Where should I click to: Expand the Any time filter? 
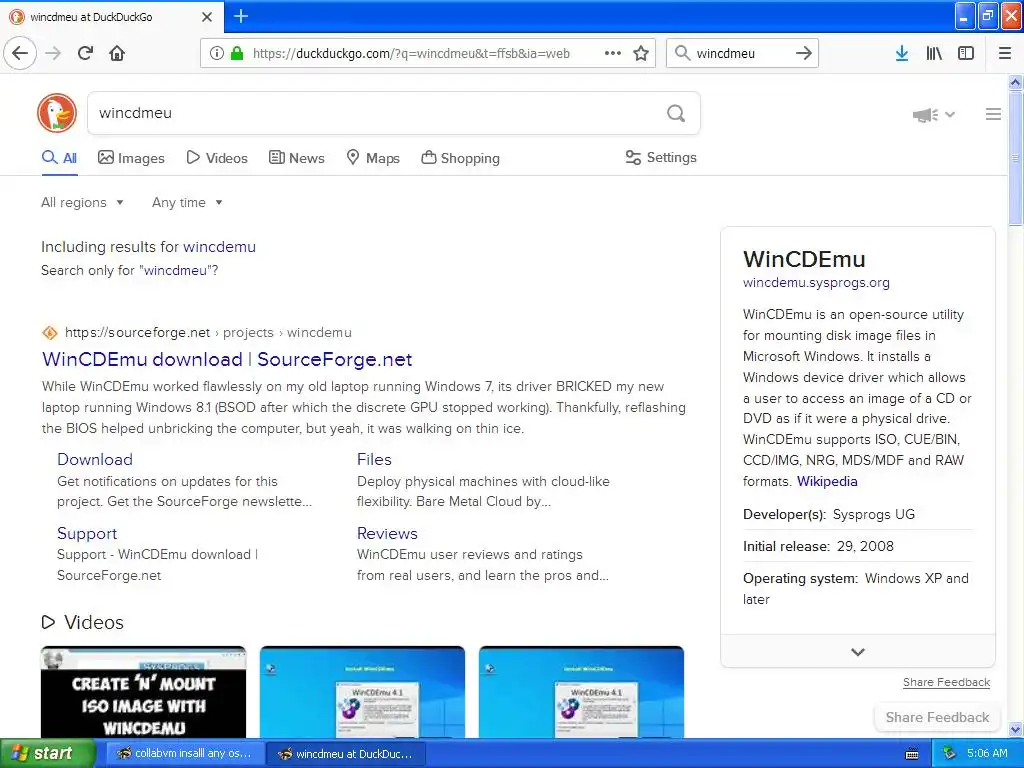[187, 202]
